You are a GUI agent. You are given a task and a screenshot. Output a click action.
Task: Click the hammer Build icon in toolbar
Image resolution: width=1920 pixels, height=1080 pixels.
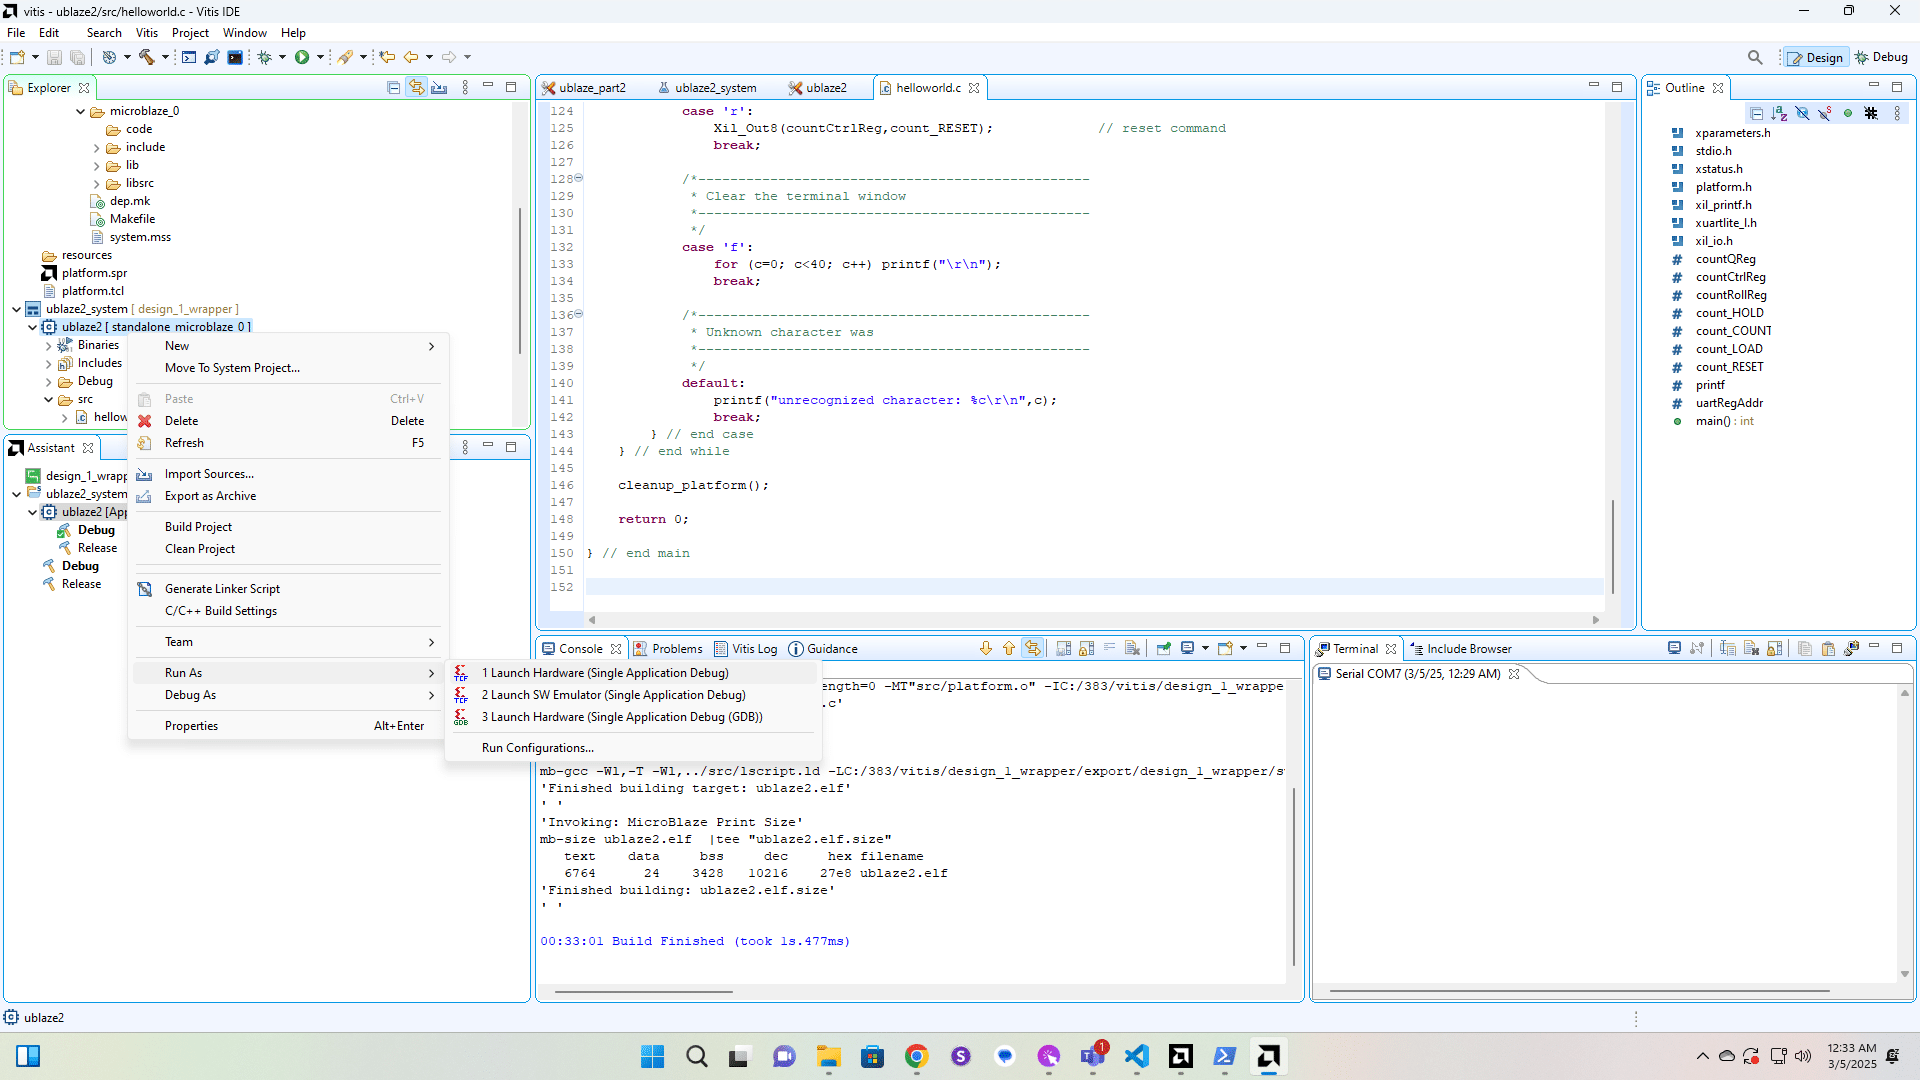tap(146, 57)
